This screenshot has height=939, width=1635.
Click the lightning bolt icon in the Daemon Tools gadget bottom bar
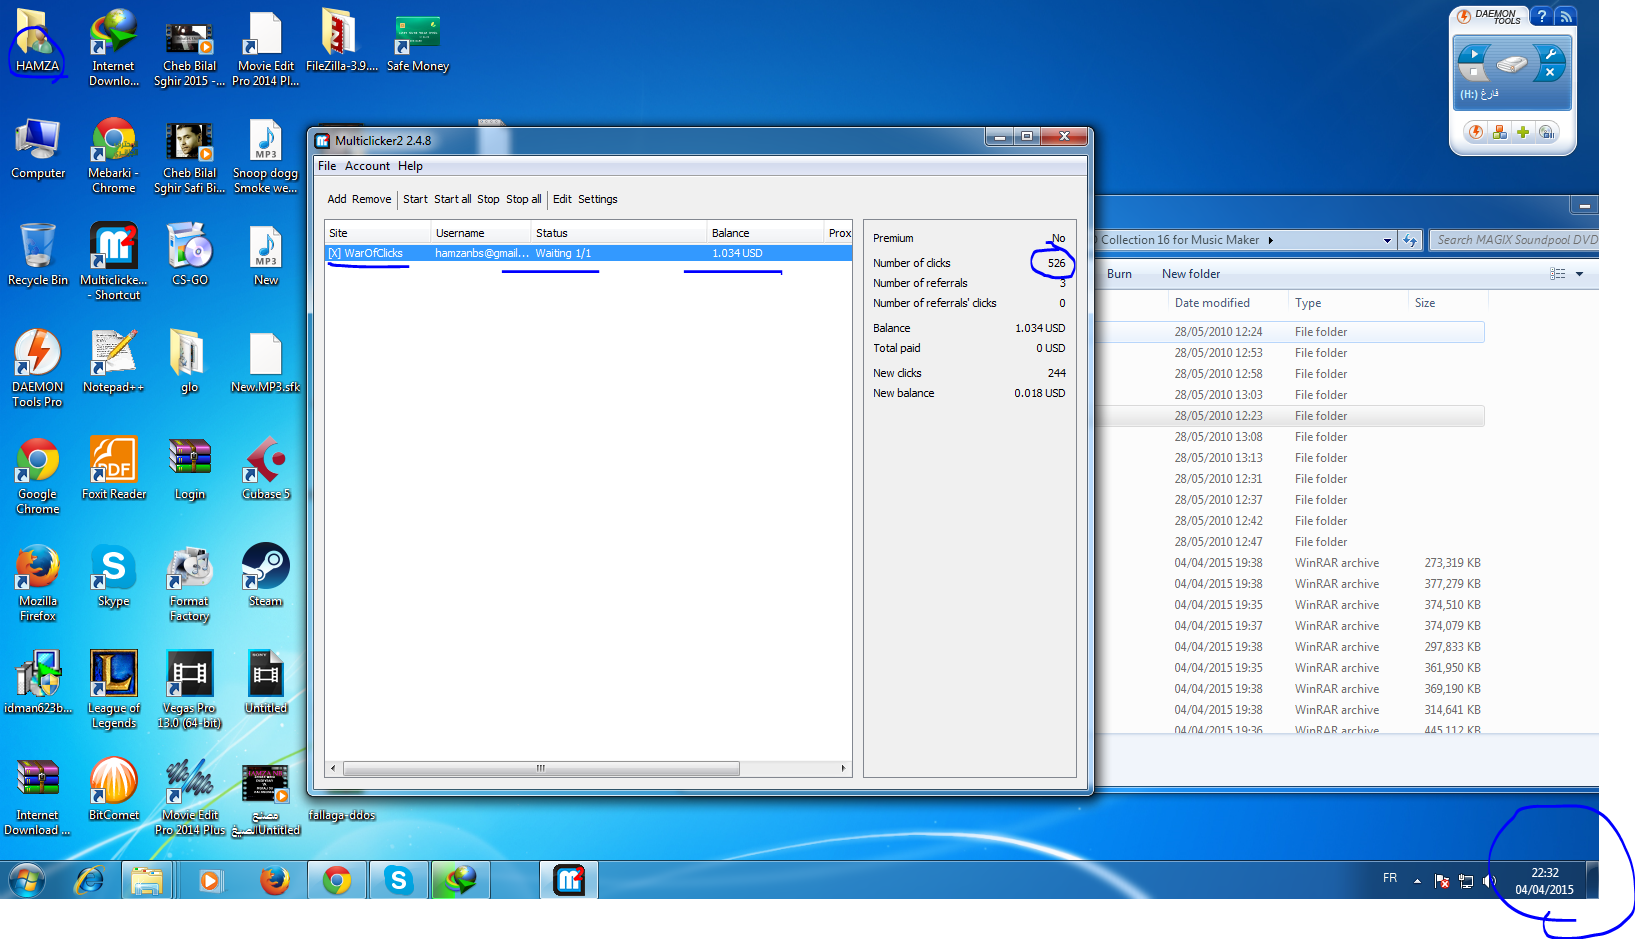tap(1475, 132)
